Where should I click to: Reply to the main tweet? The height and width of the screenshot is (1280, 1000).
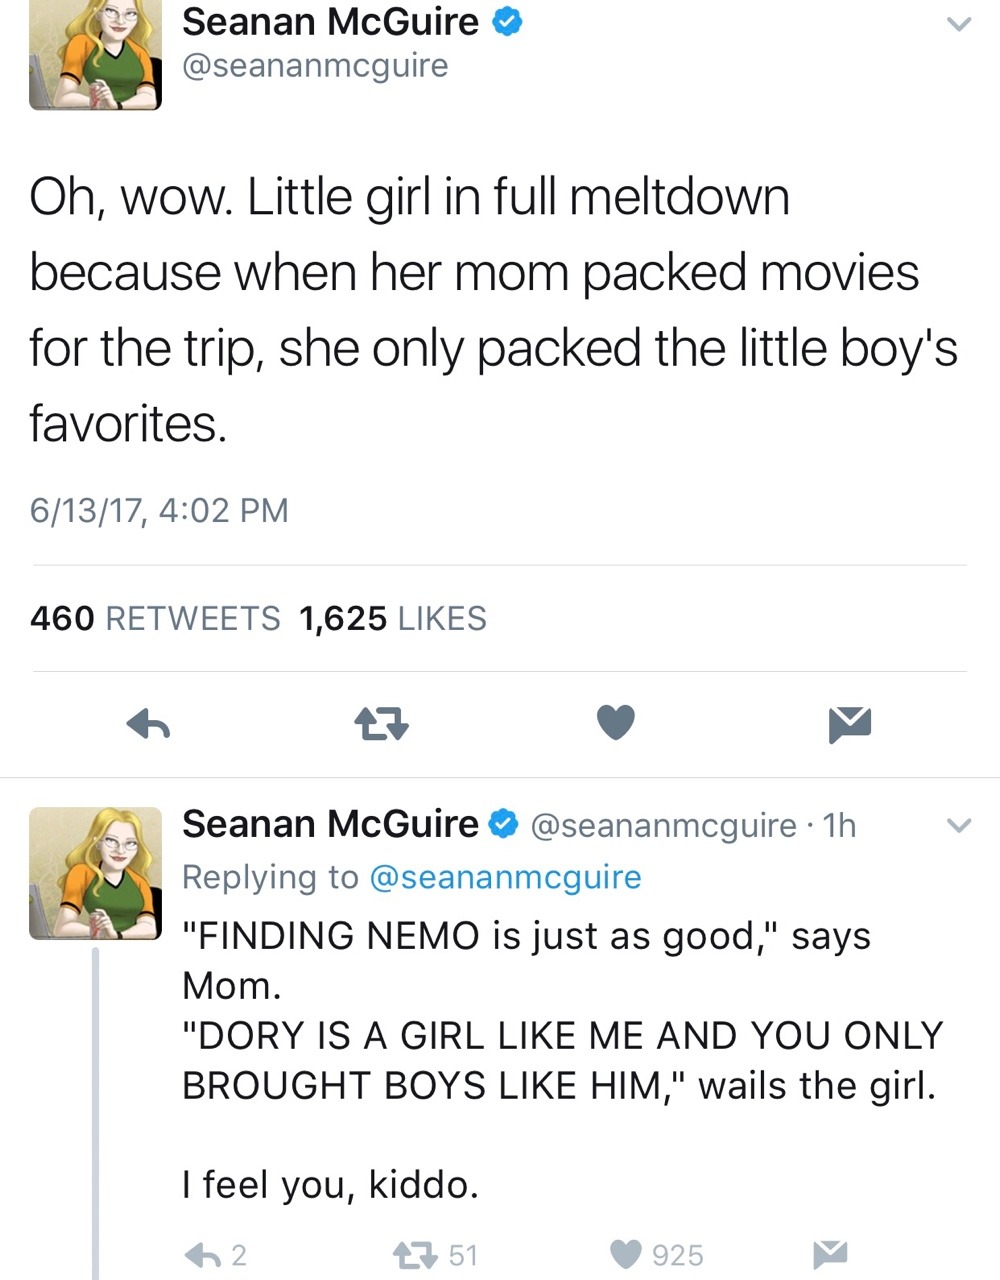148,723
